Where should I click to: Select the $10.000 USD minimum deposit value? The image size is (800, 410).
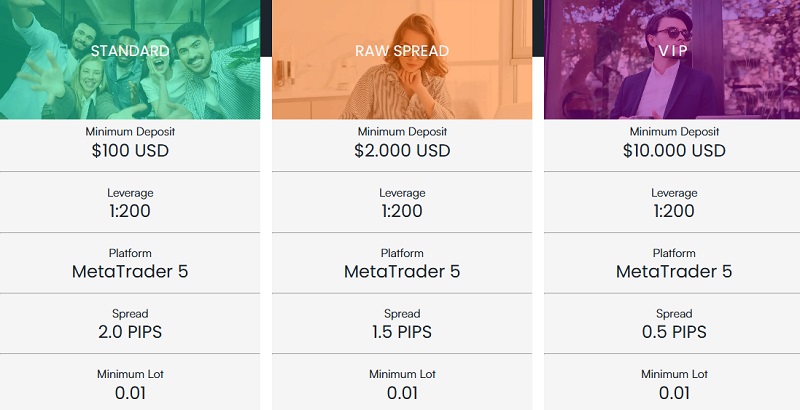(674, 150)
